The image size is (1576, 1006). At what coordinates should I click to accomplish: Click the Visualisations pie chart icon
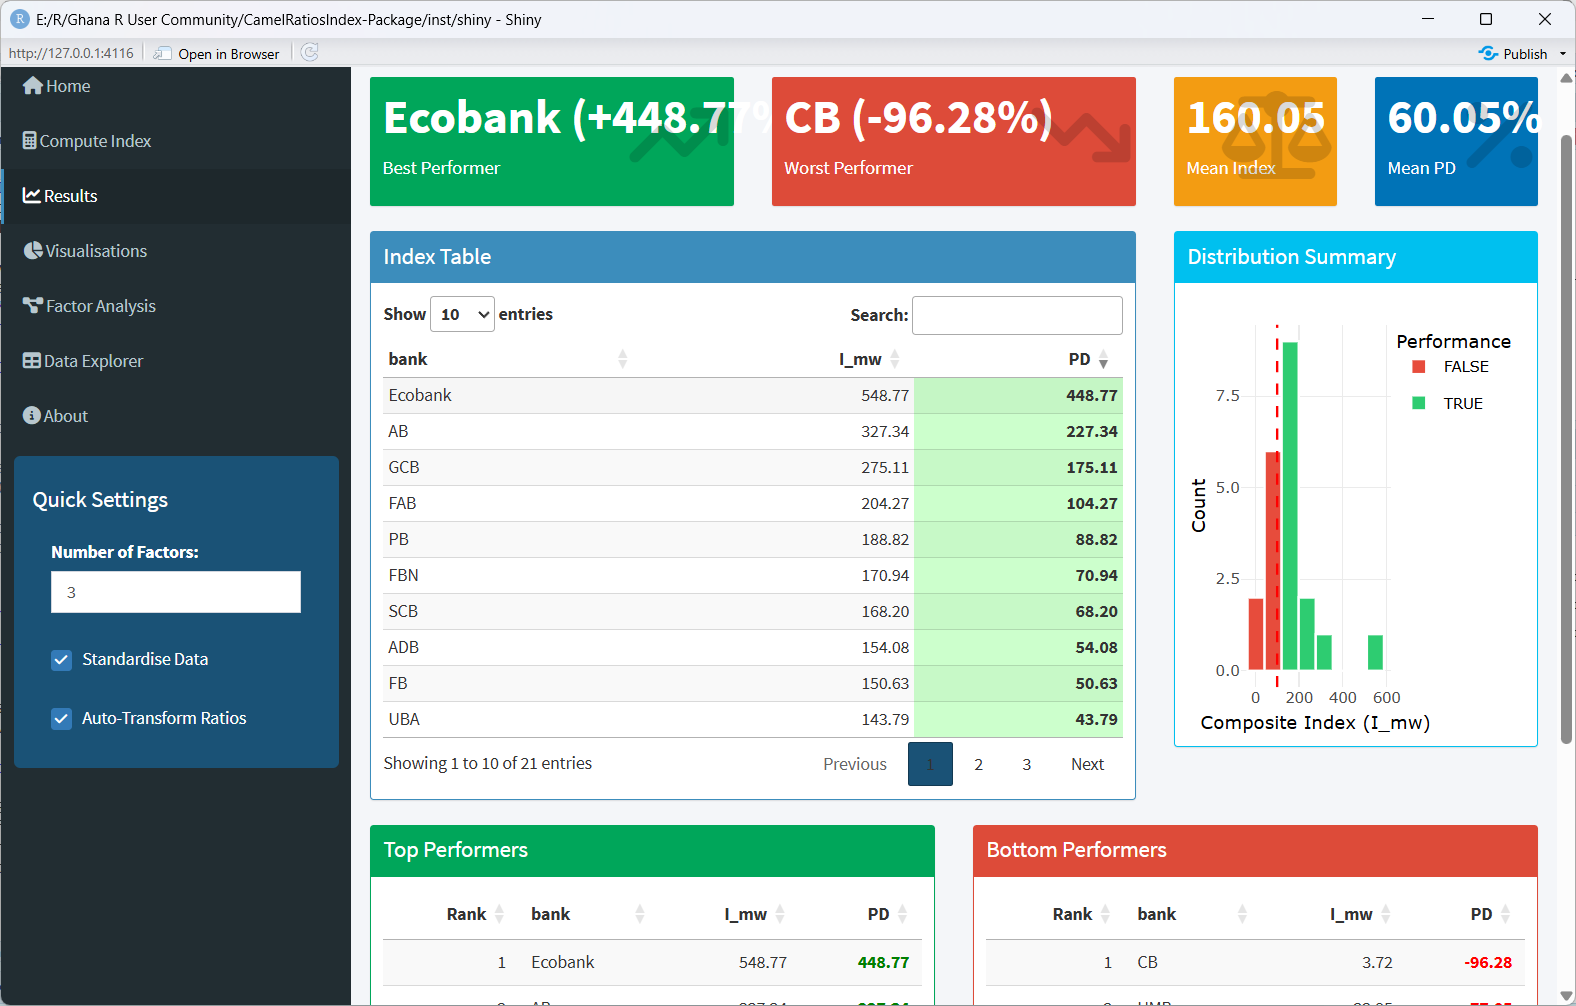(x=33, y=251)
